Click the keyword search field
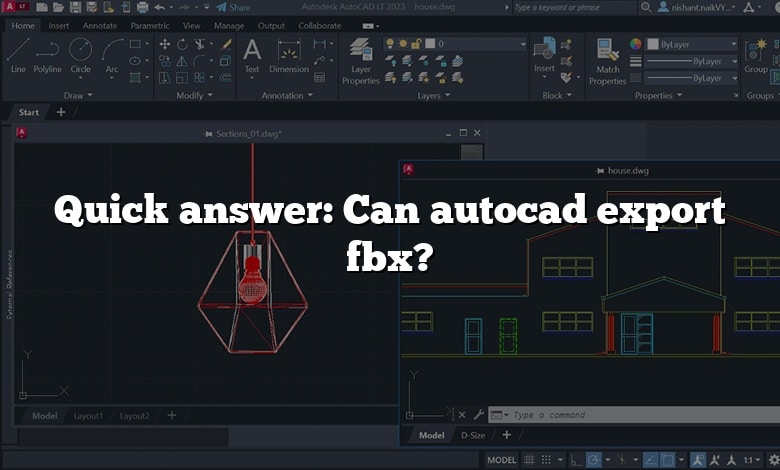780x470 pixels. pos(575,7)
